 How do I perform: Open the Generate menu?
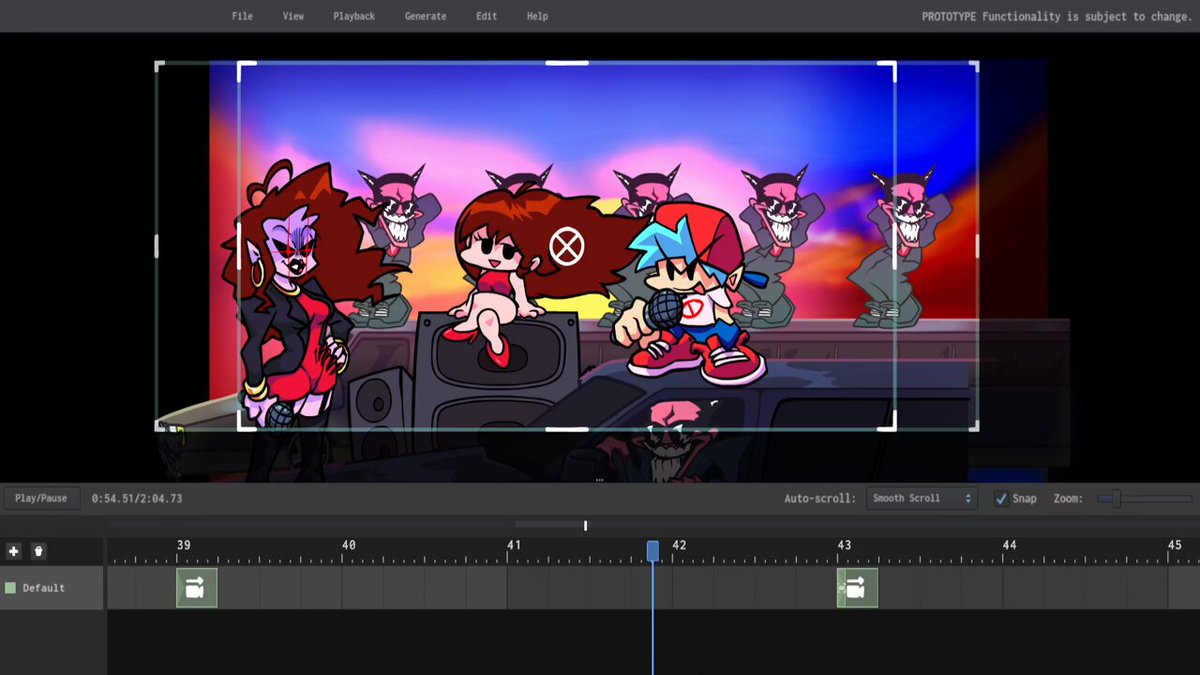pos(425,16)
